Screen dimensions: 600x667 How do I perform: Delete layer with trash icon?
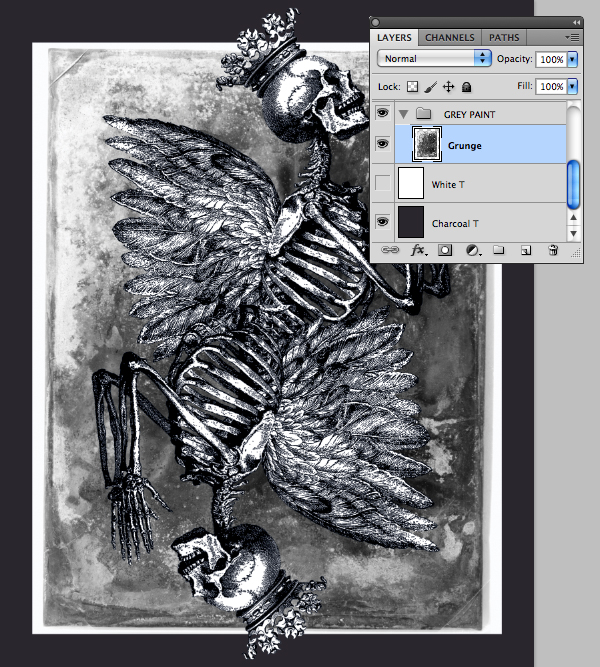pos(553,250)
